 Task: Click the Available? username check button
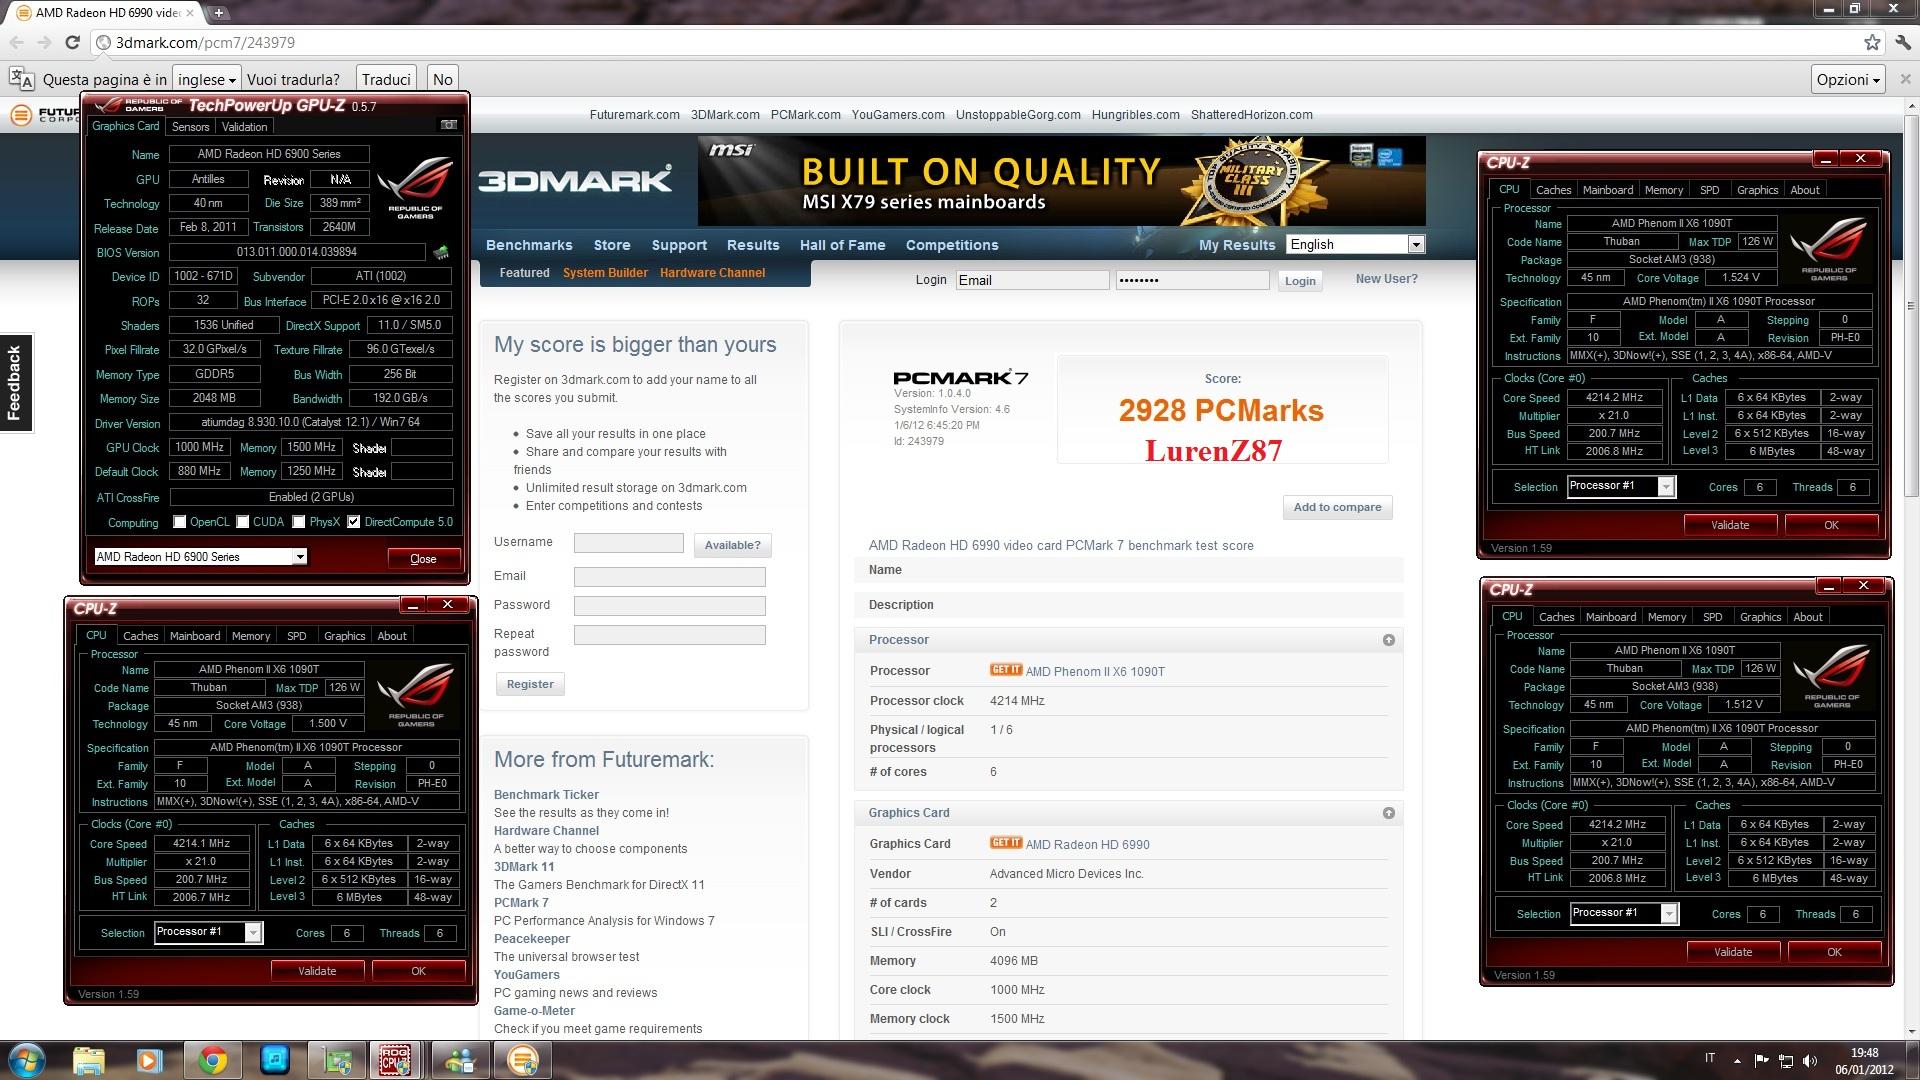732,545
